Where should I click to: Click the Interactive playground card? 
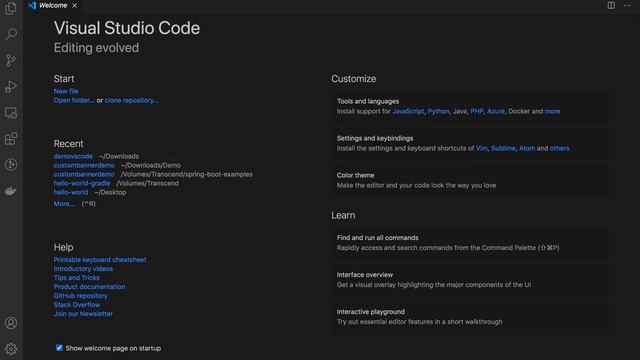(x=470, y=317)
